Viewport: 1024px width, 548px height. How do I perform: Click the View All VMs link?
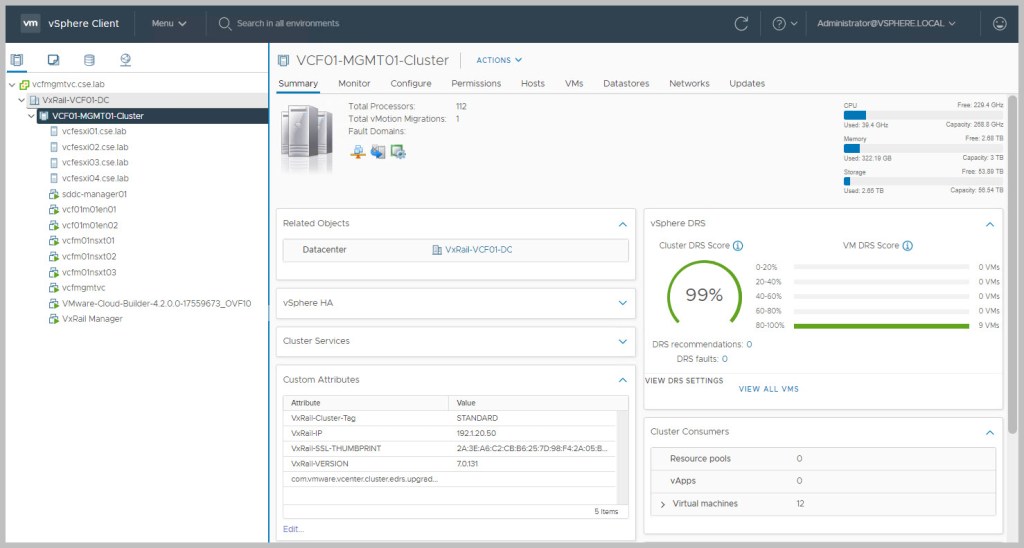768,389
